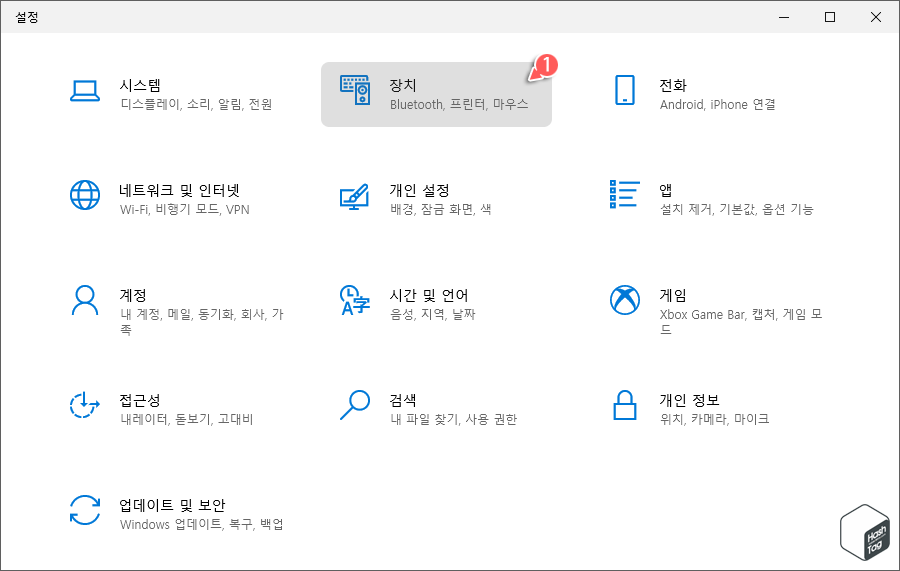
Task: Go to the 계정 title
Action: 133,295
